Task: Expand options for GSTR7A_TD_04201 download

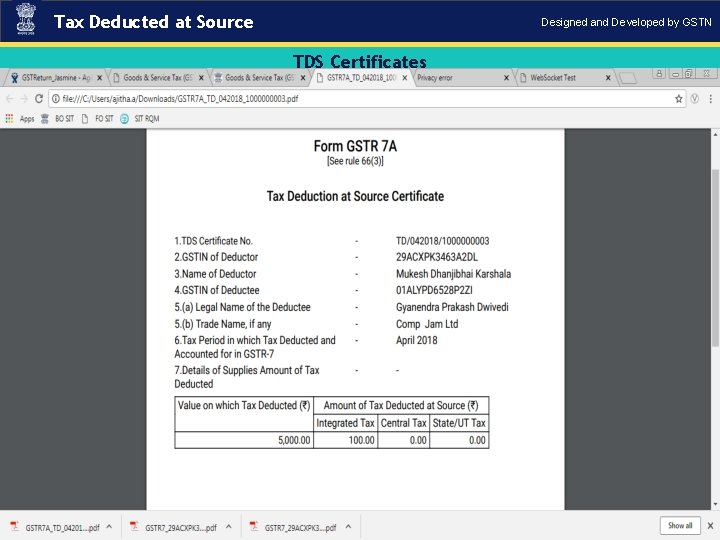Action: pos(109,527)
